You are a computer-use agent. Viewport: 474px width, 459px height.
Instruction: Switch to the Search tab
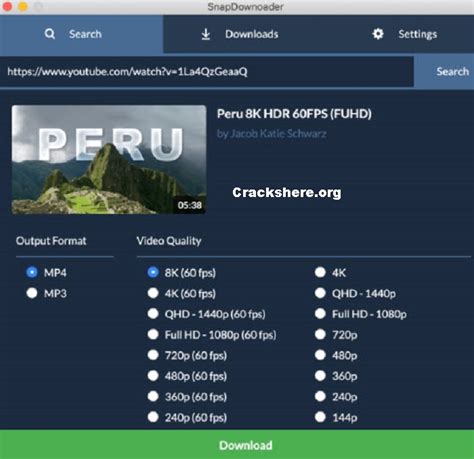click(82, 34)
